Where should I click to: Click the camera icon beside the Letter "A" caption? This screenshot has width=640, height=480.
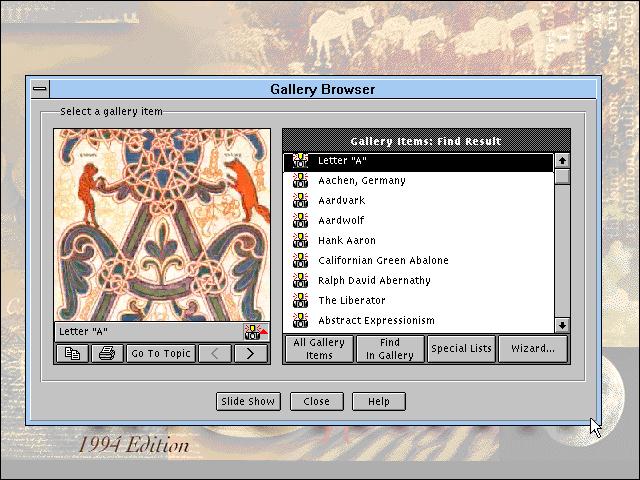pos(256,331)
